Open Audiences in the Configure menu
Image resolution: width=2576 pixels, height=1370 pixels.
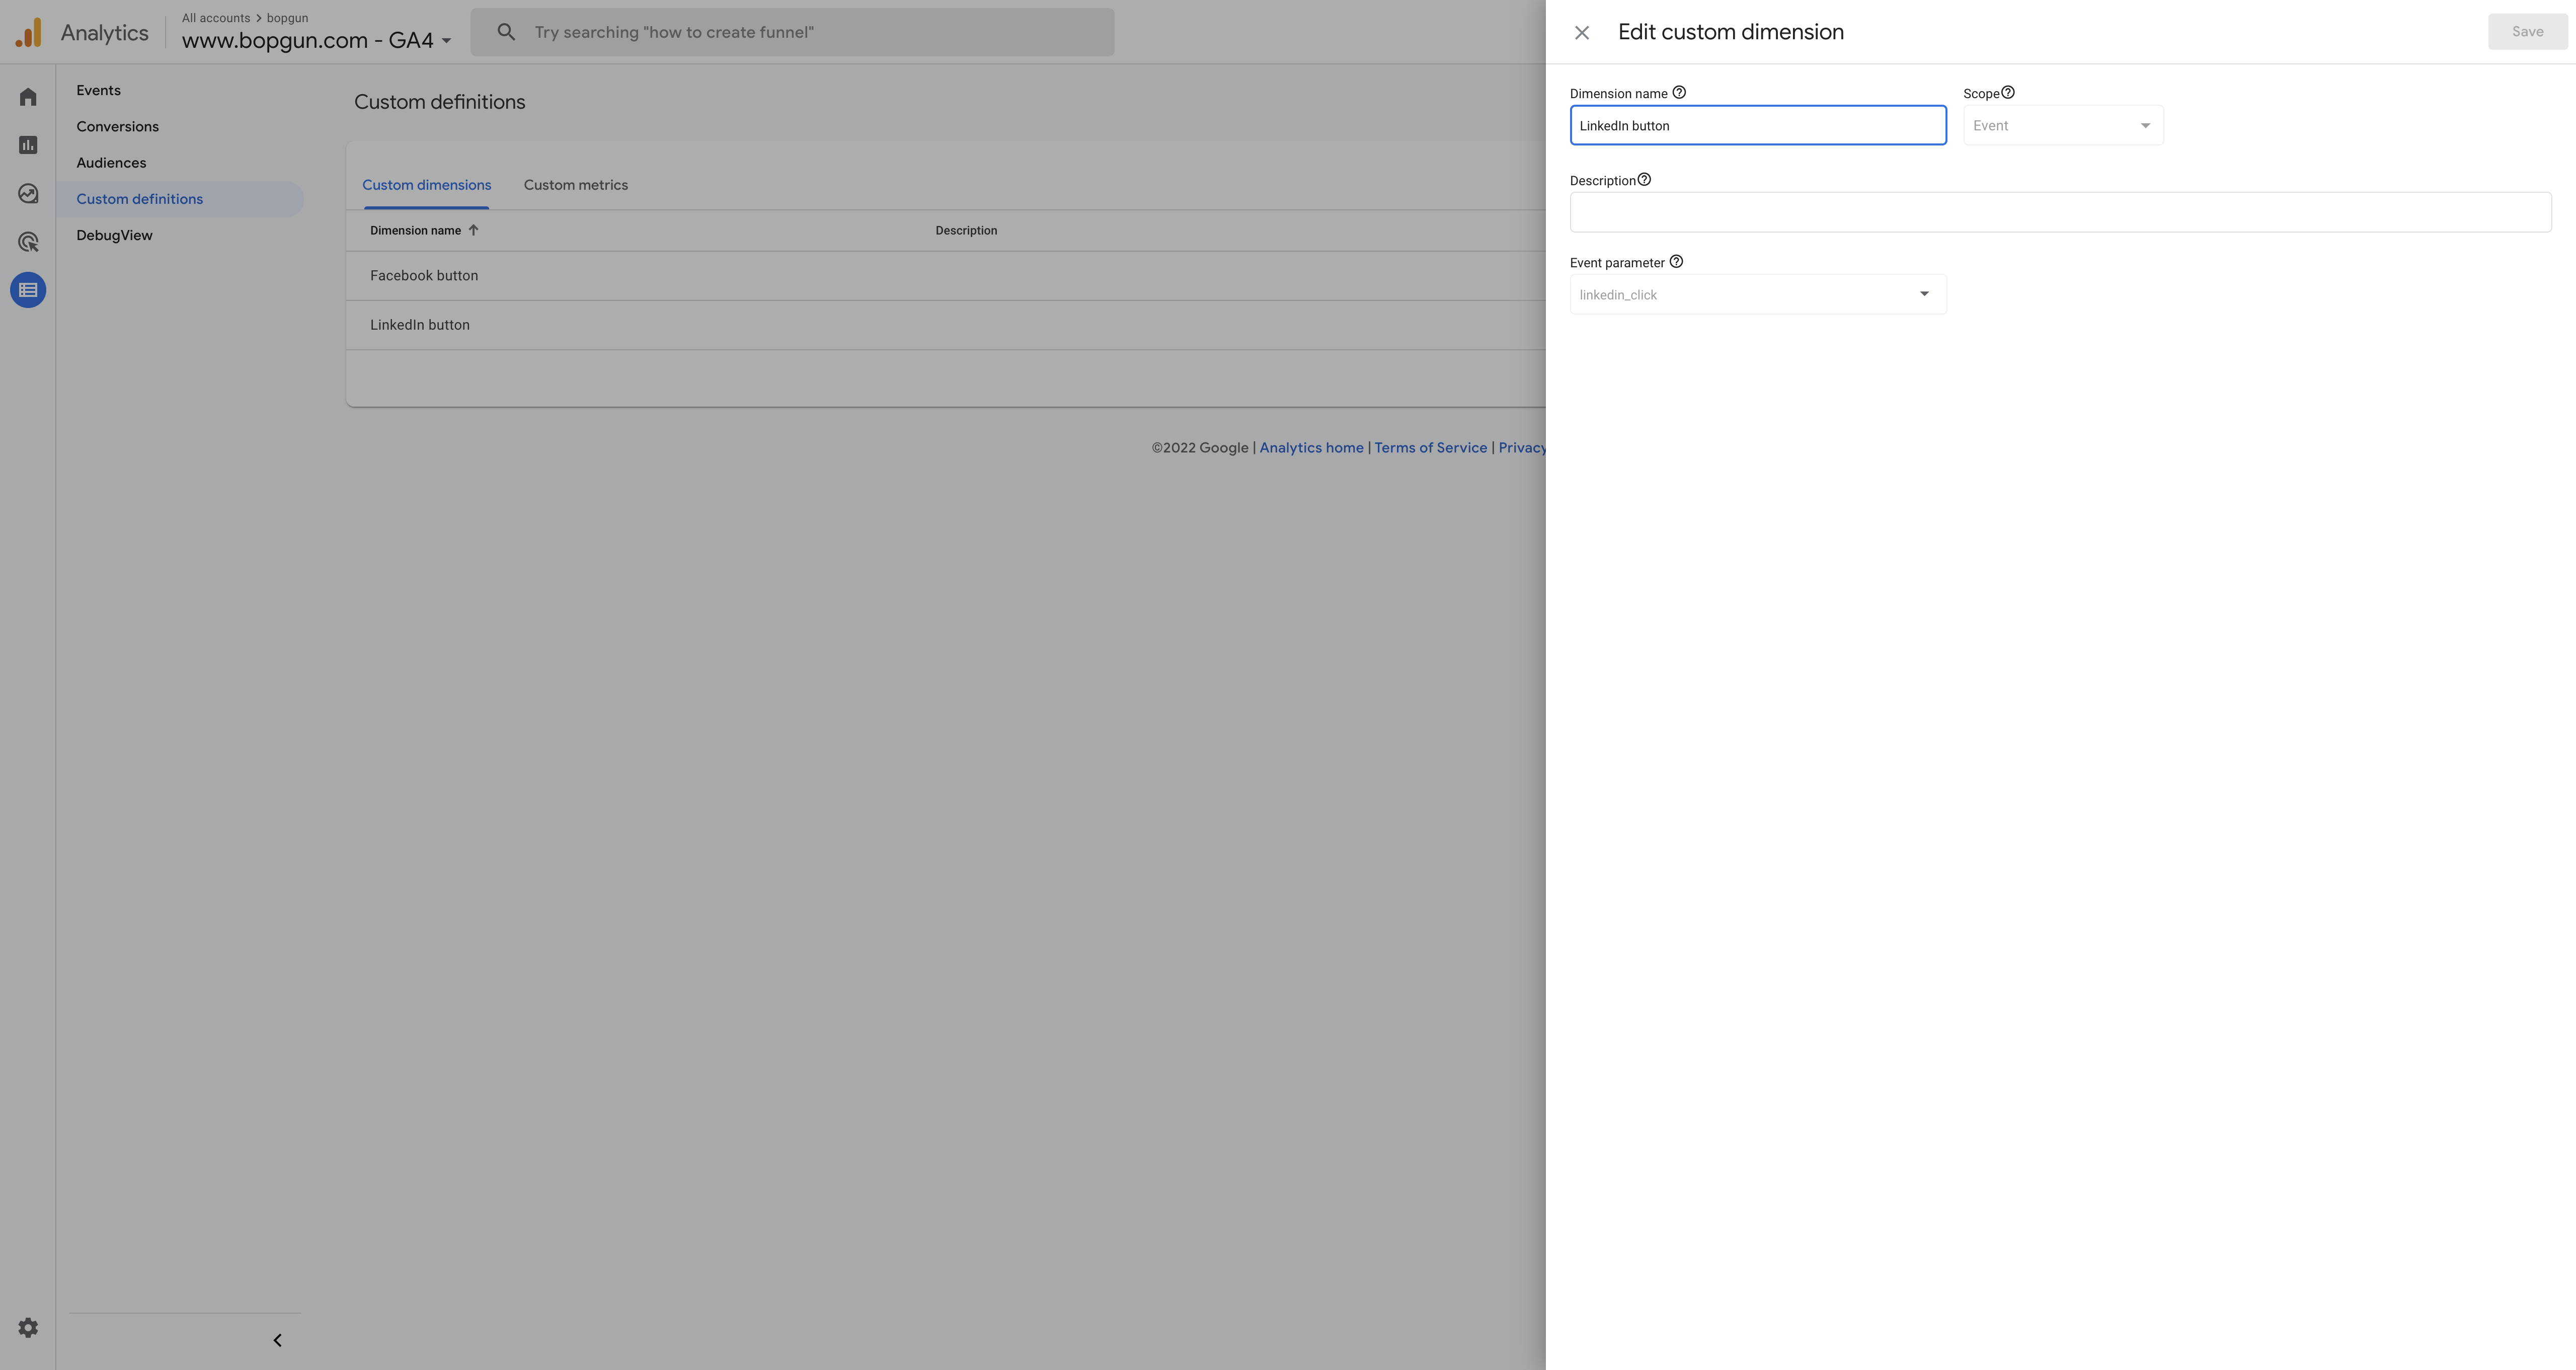tap(111, 163)
